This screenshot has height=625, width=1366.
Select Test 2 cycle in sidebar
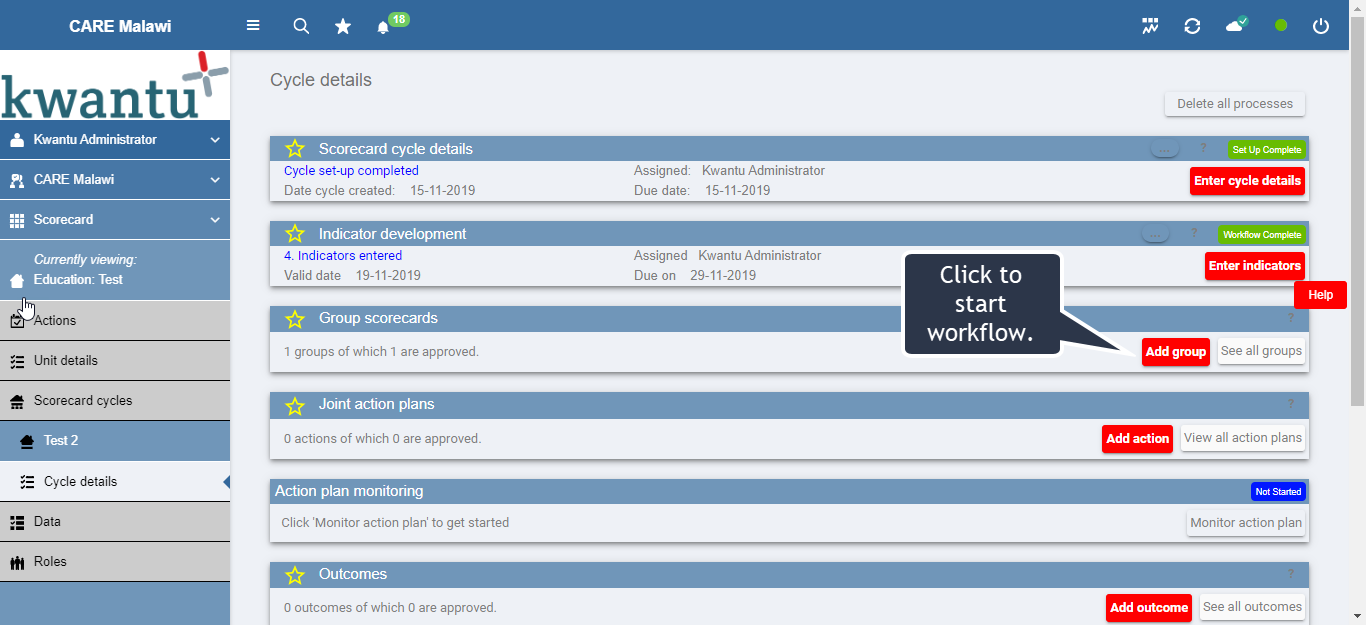(115, 441)
